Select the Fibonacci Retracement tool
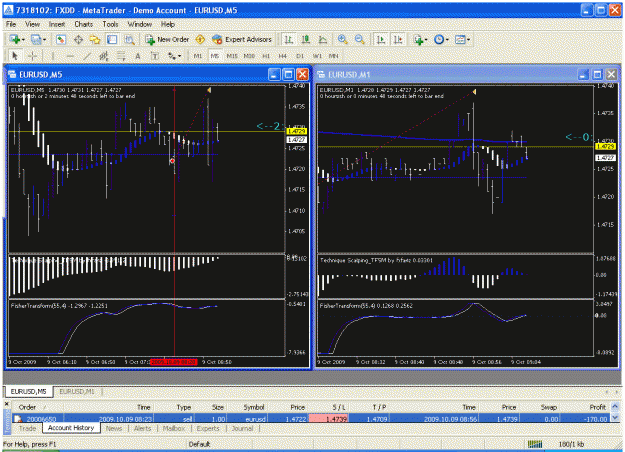The width and height of the screenshot is (625, 452). tap(121, 56)
